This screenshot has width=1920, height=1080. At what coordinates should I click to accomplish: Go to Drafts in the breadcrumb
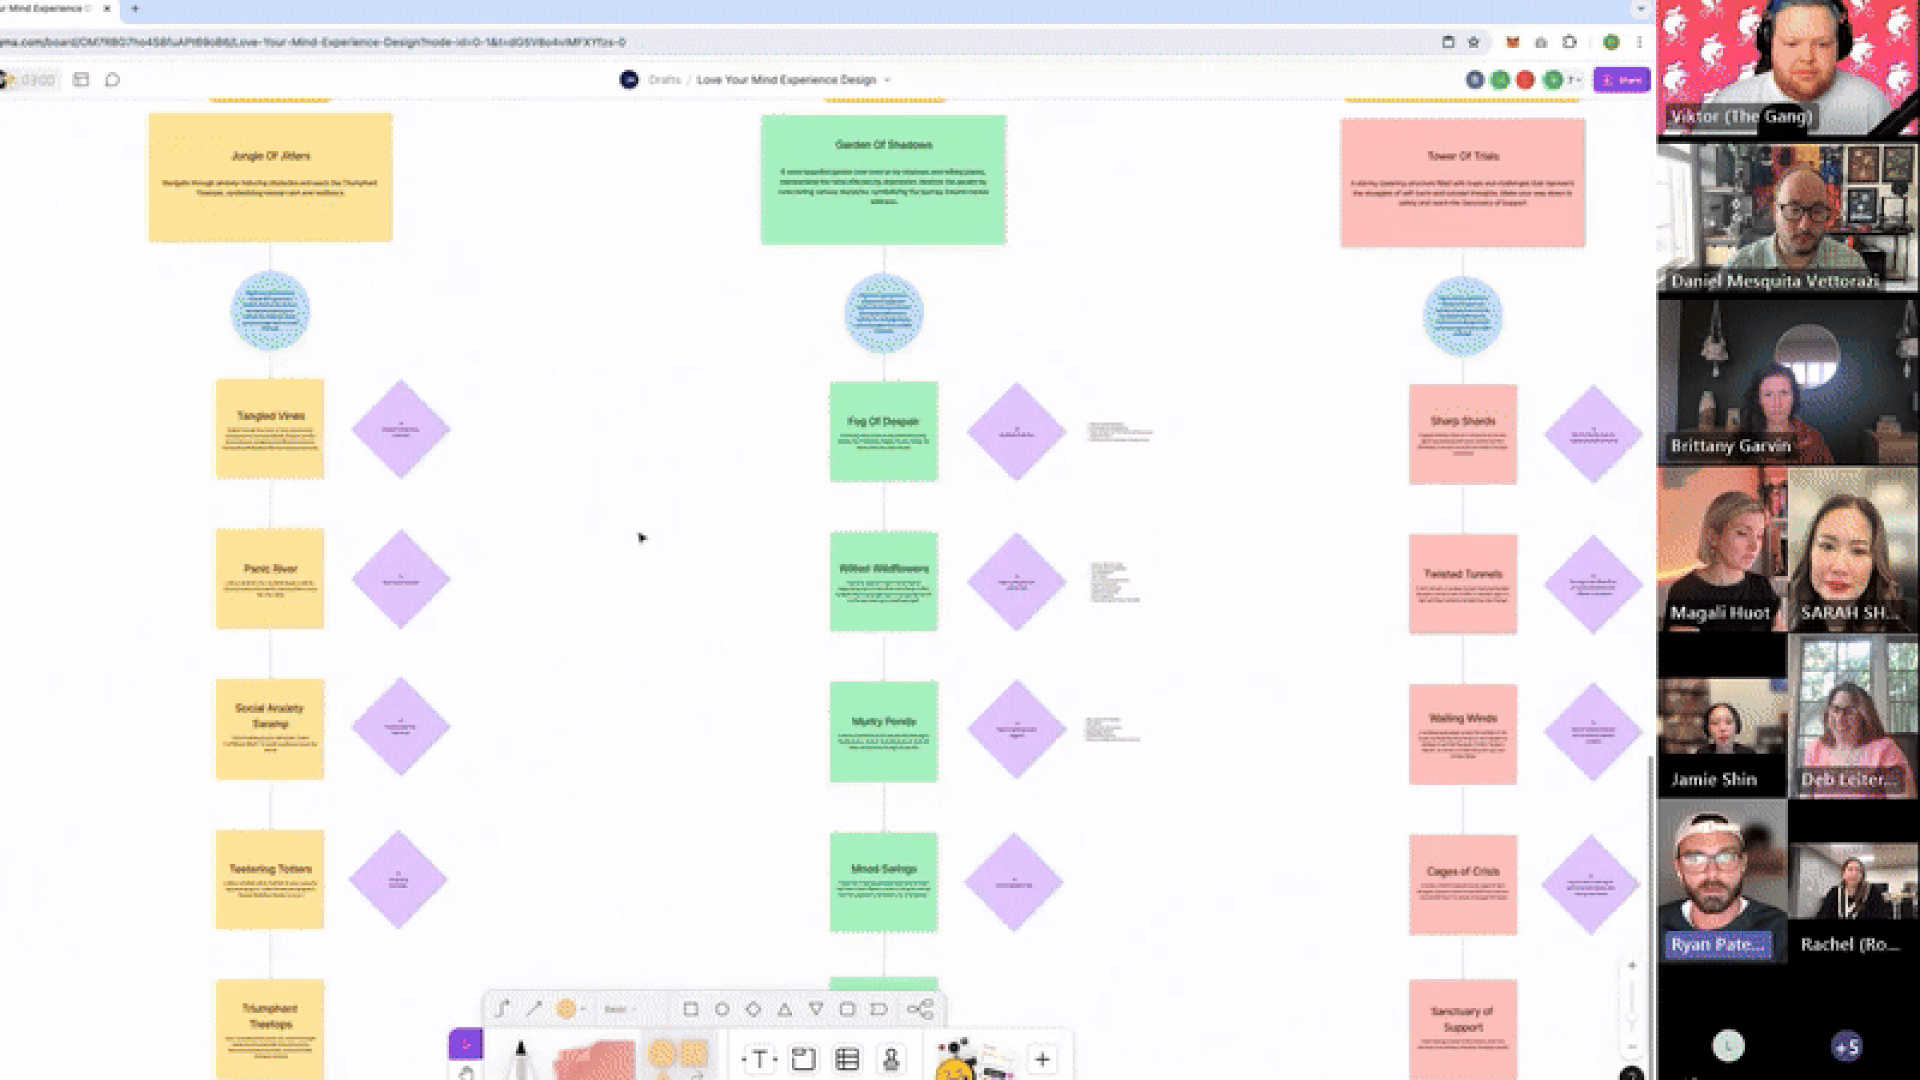[x=664, y=80]
